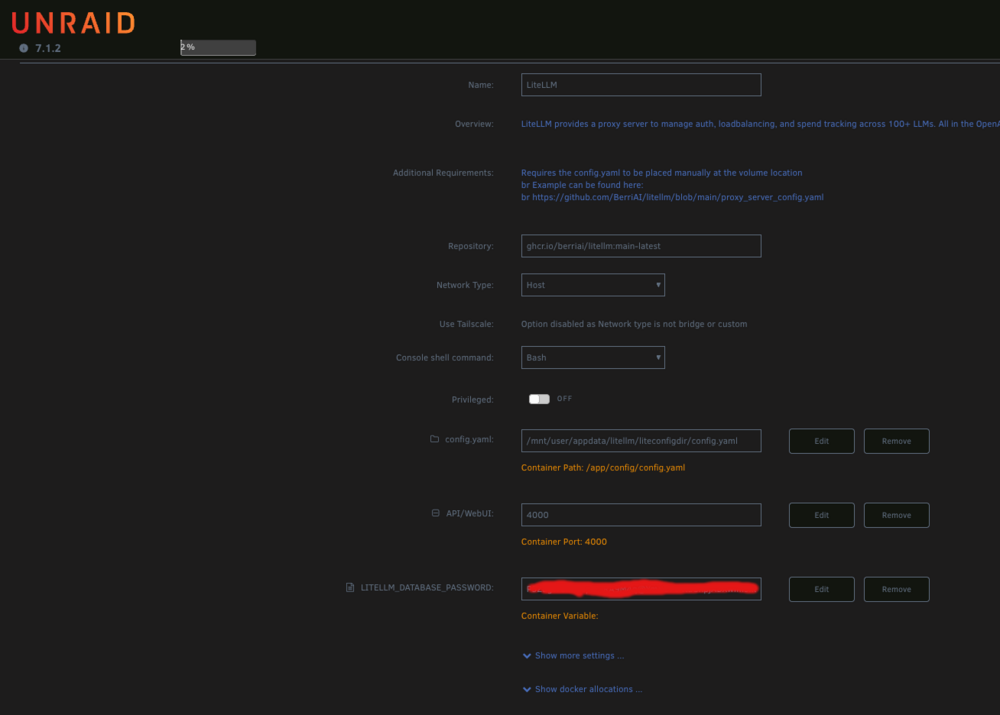
Task: Click the 'Repository:' label
Action: pyautogui.click(x=471, y=246)
